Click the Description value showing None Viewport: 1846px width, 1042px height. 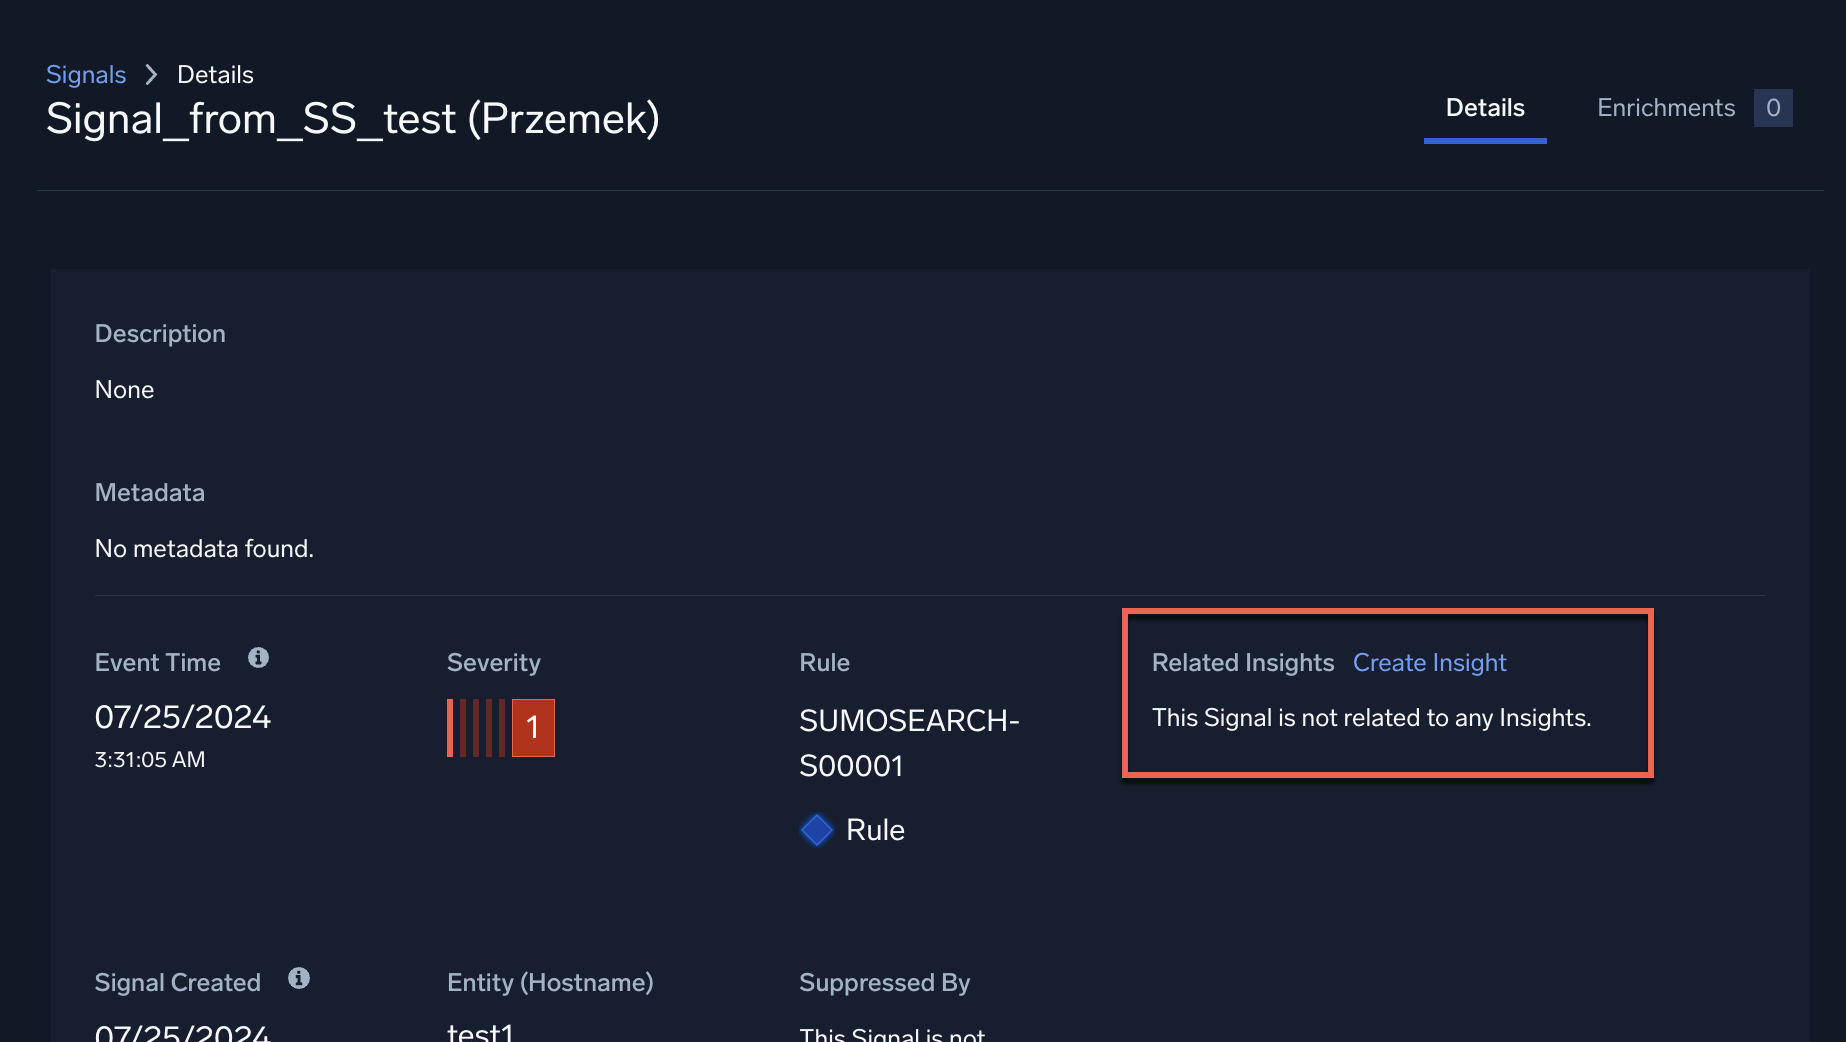[x=124, y=389]
